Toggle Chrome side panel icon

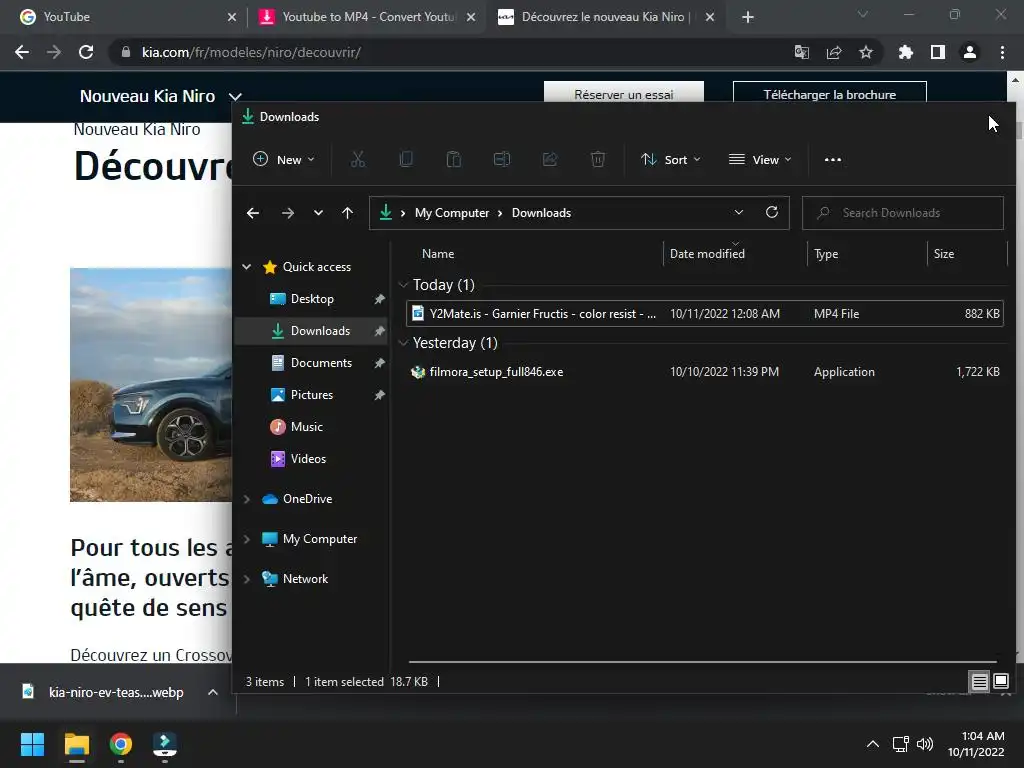(x=938, y=52)
